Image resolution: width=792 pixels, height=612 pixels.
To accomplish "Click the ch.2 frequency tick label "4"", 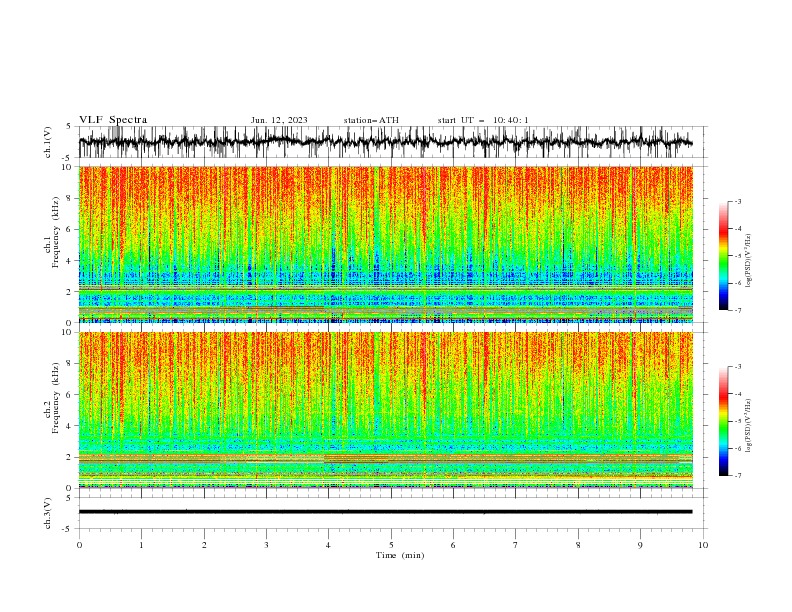I will click(70, 426).
